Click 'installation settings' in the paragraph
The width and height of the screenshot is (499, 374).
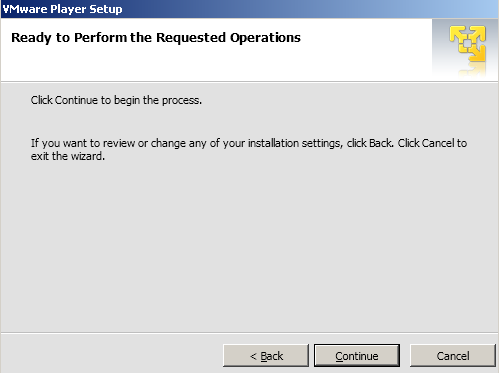click(295, 143)
